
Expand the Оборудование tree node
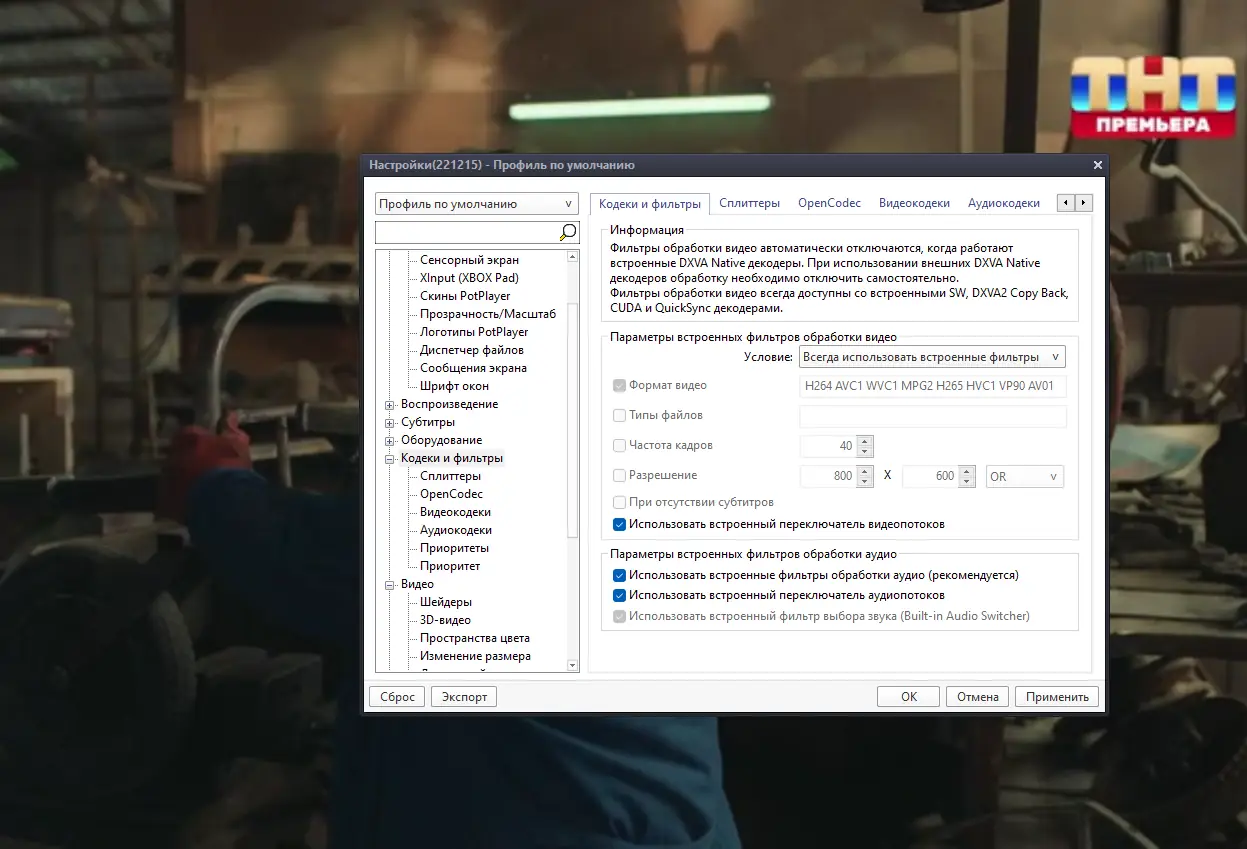(x=390, y=441)
